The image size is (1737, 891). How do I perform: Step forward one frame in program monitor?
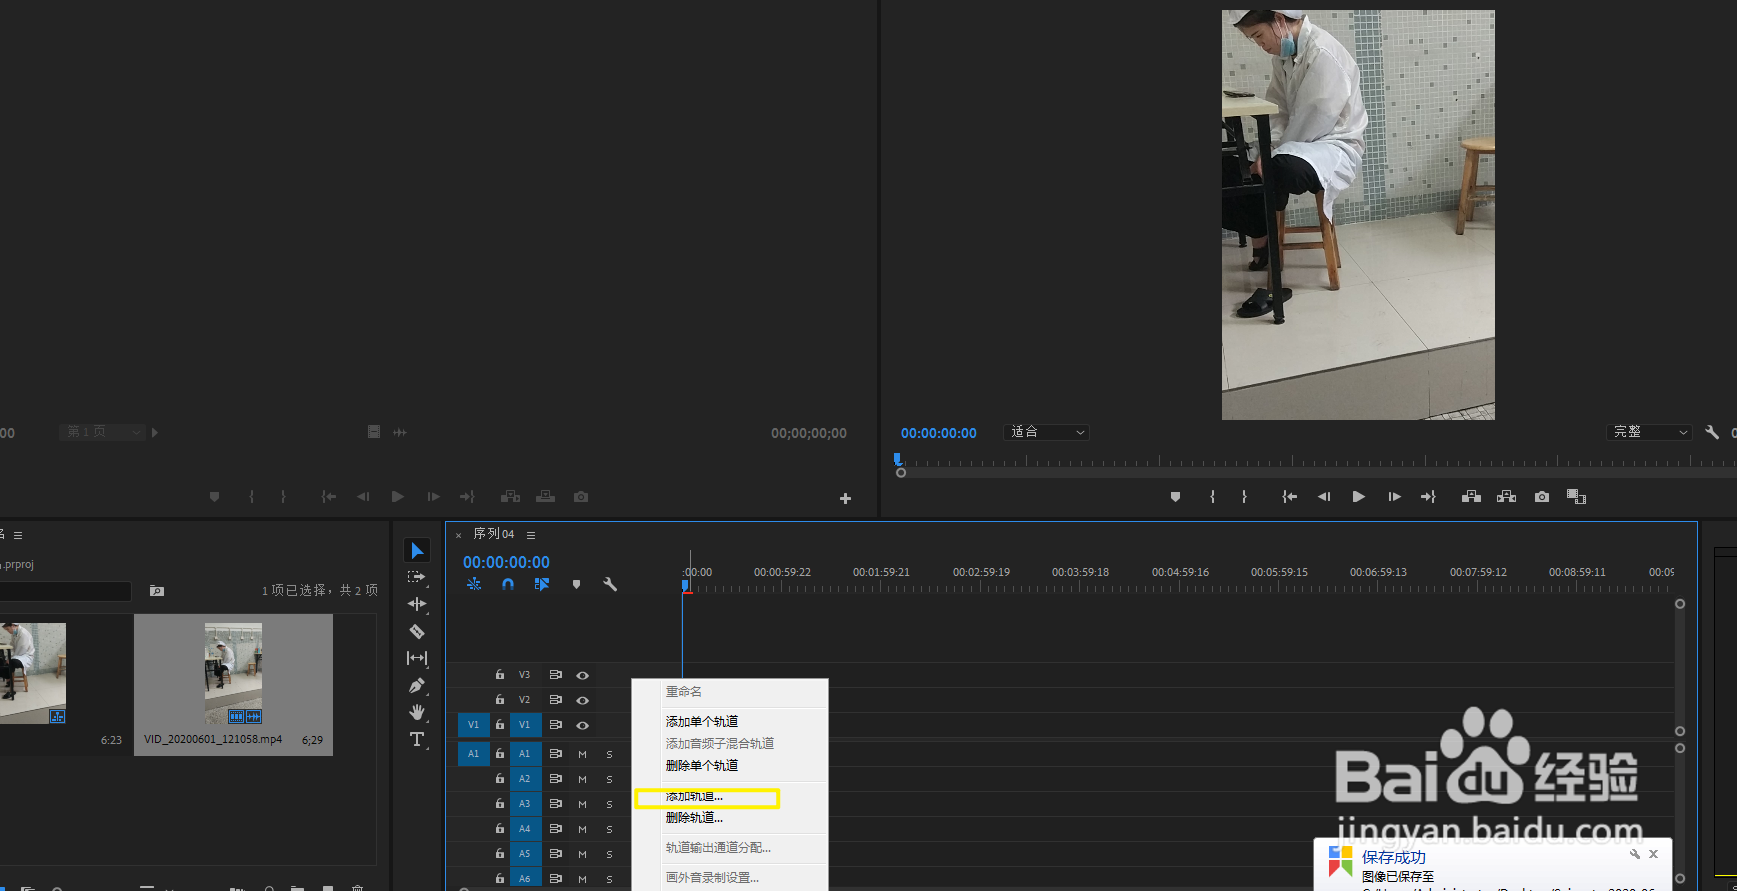click(1394, 497)
